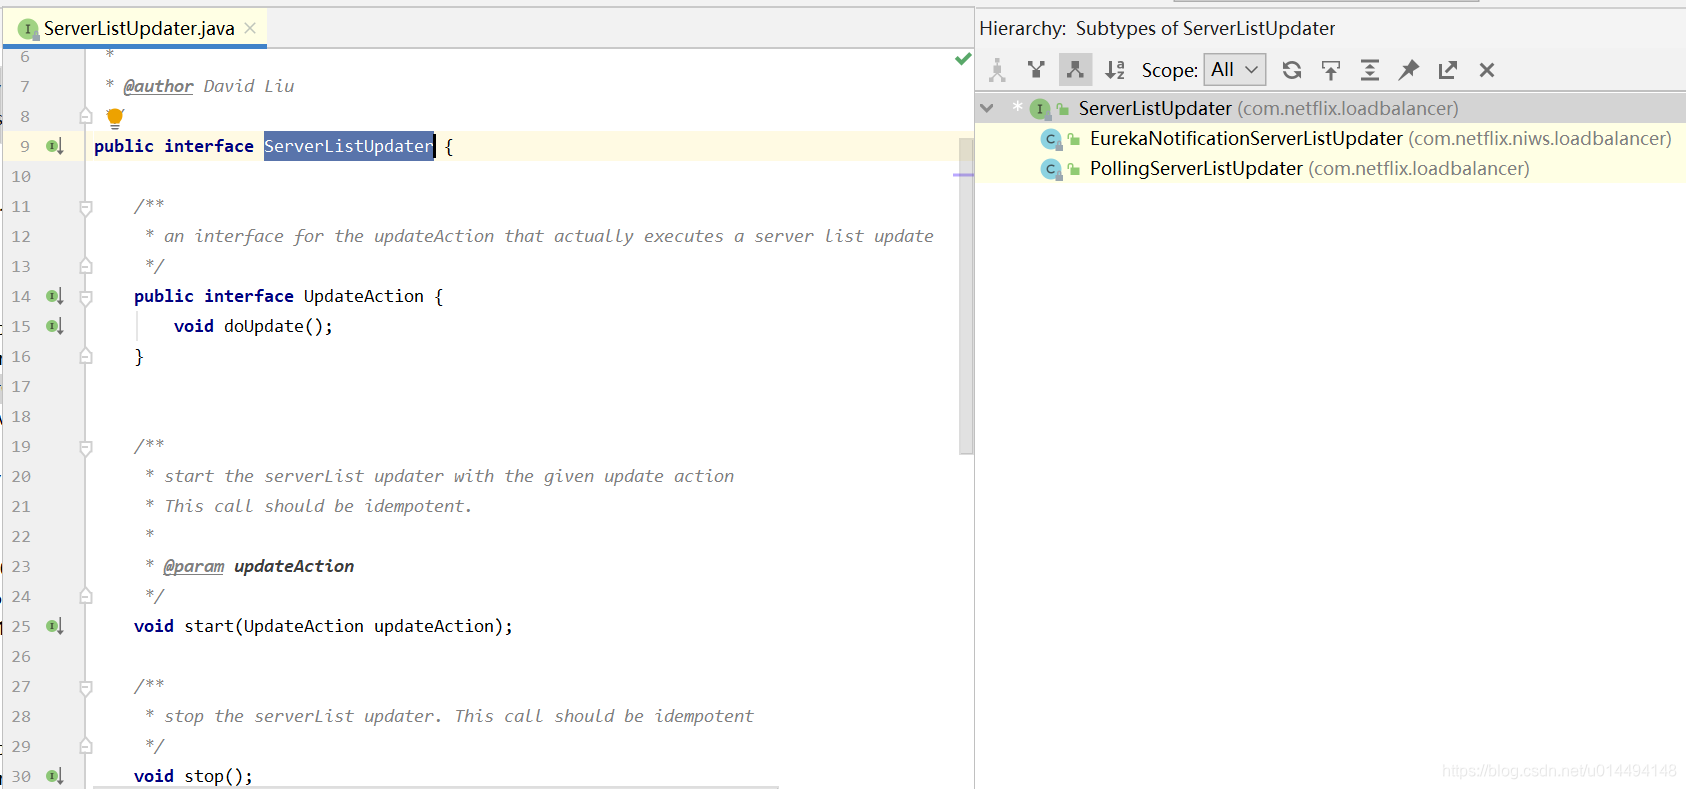This screenshot has height=789, width=1686.
Task: Click the start method name on line 25
Action: coord(209,626)
